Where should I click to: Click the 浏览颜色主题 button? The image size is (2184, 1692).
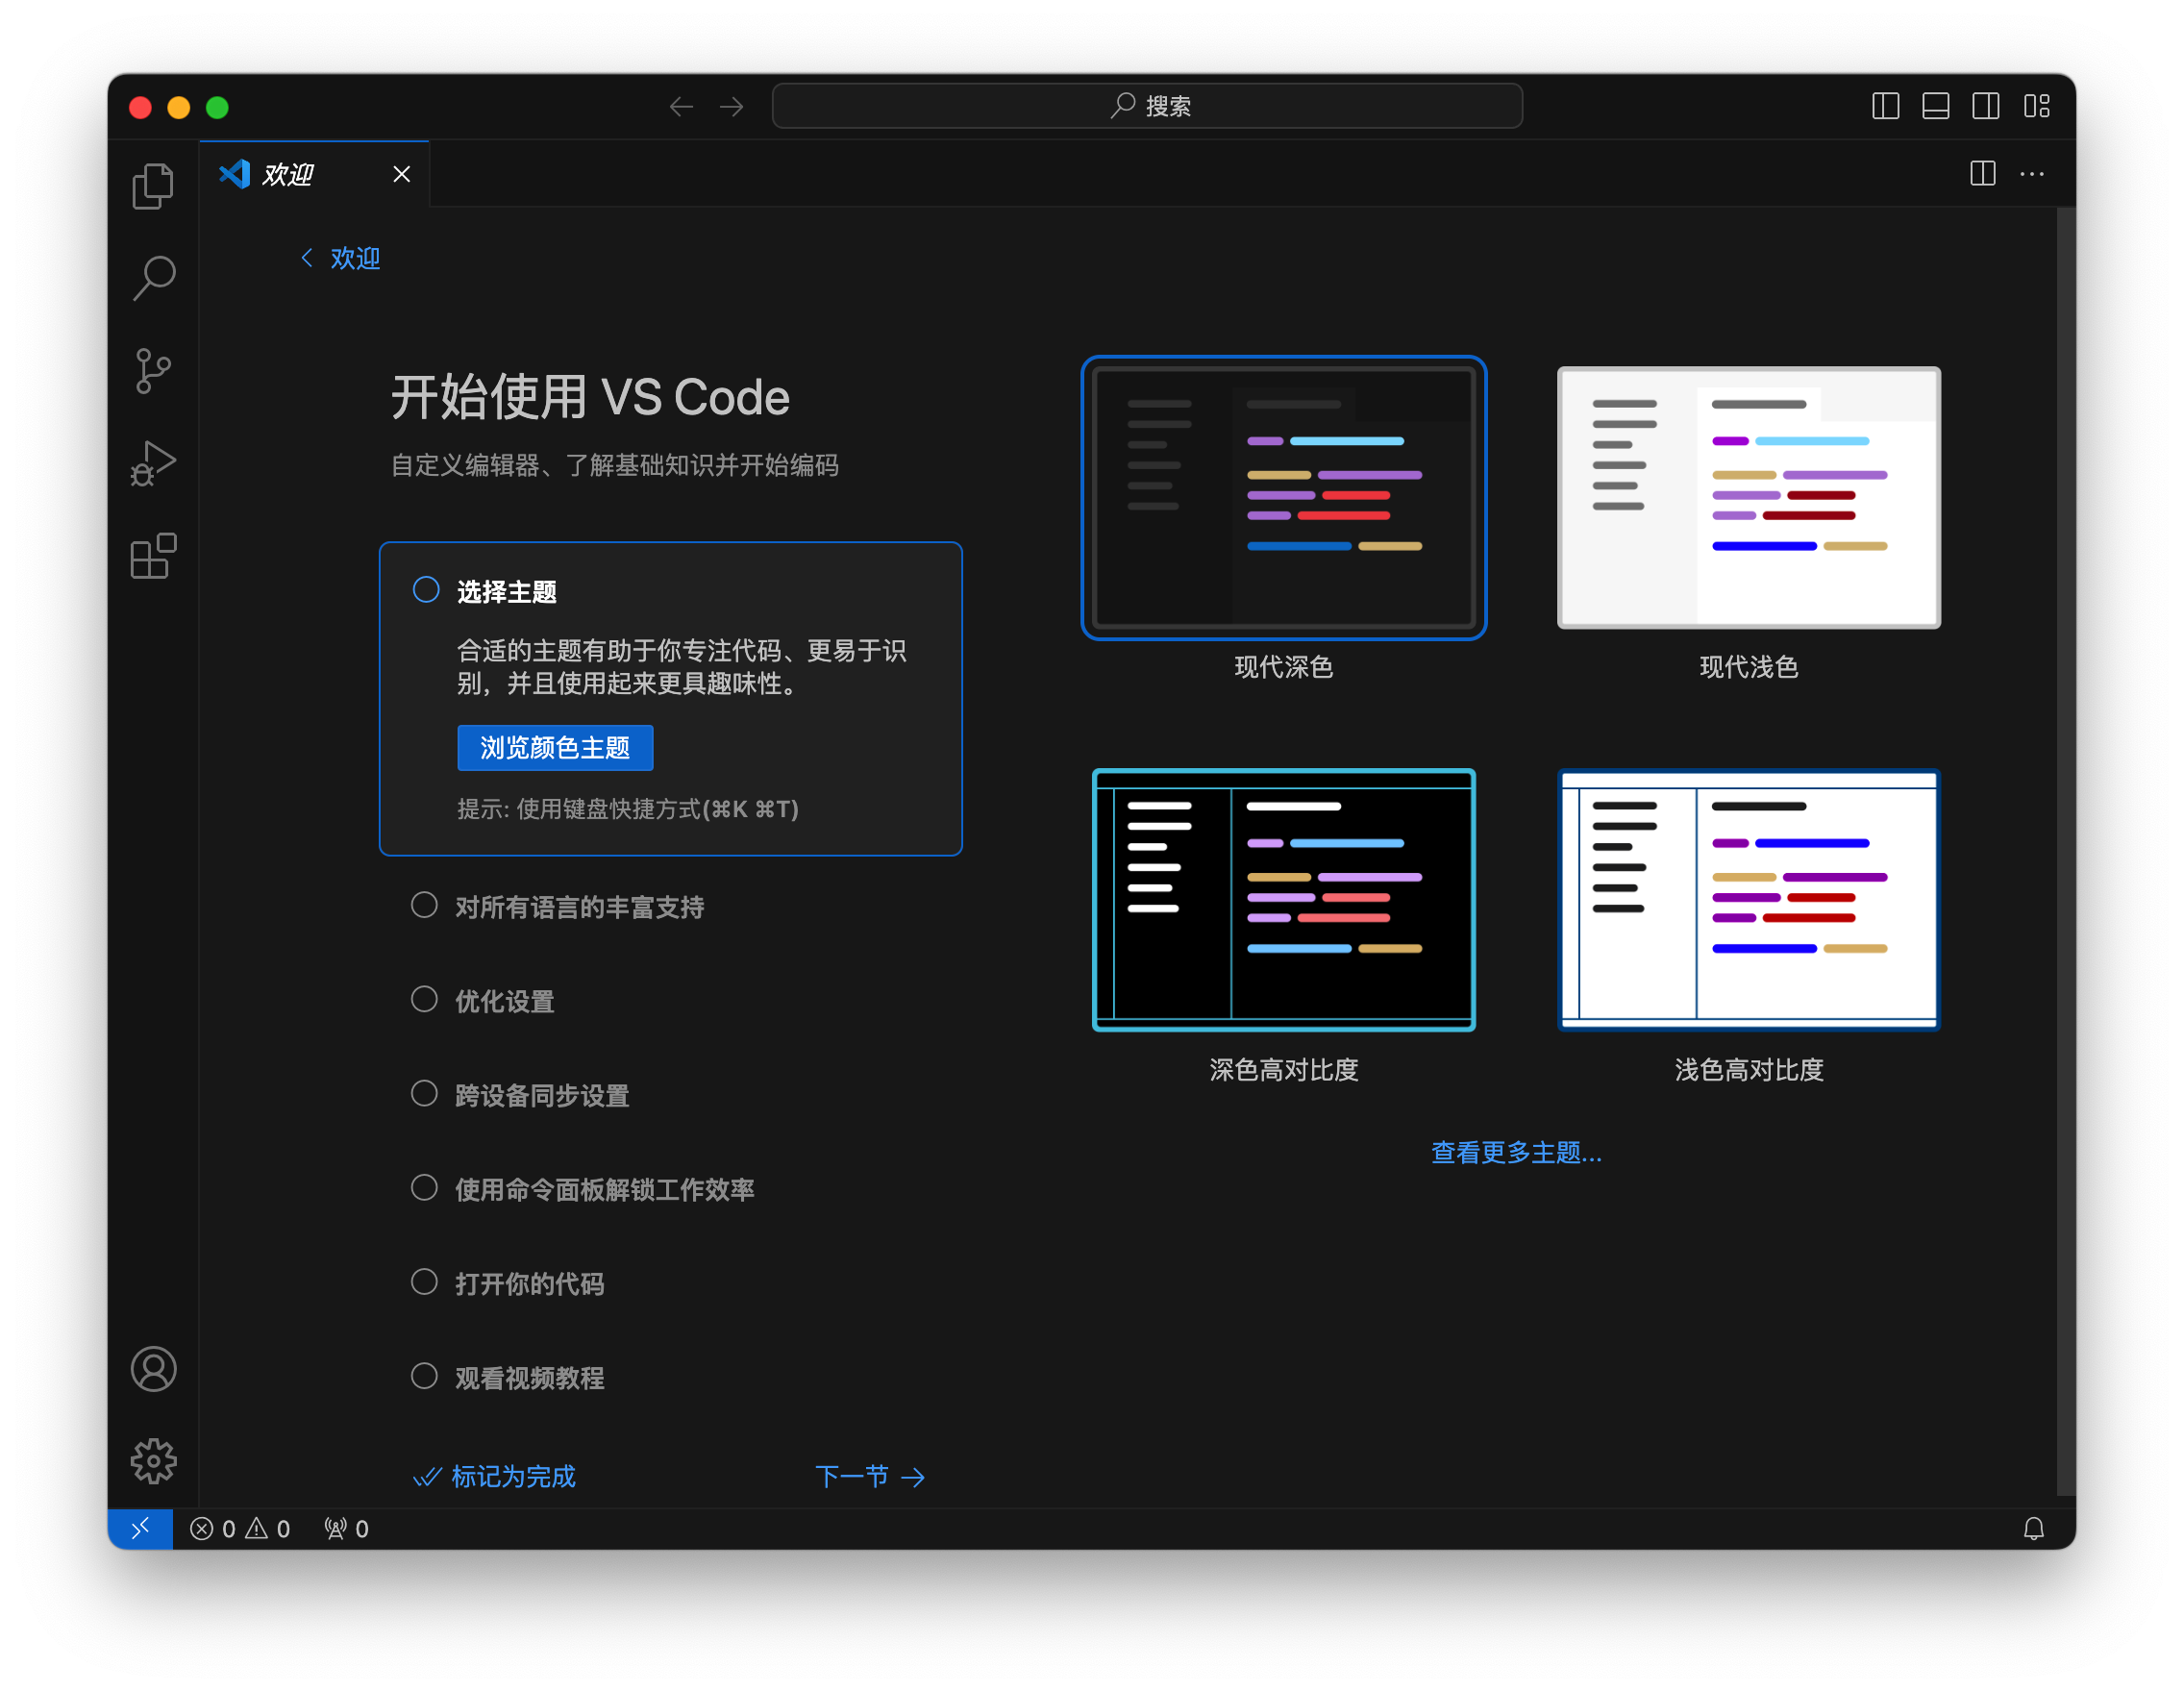(555, 748)
